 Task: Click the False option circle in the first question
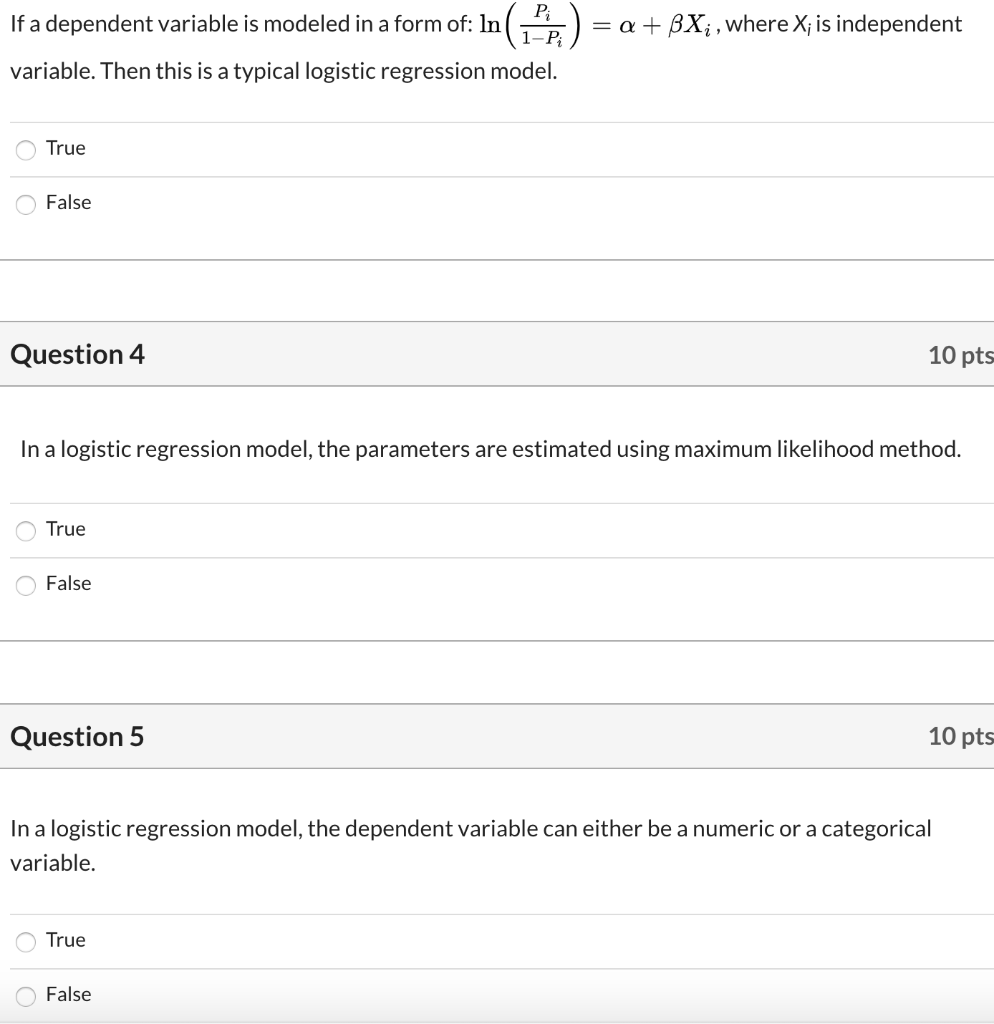click(25, 203)
